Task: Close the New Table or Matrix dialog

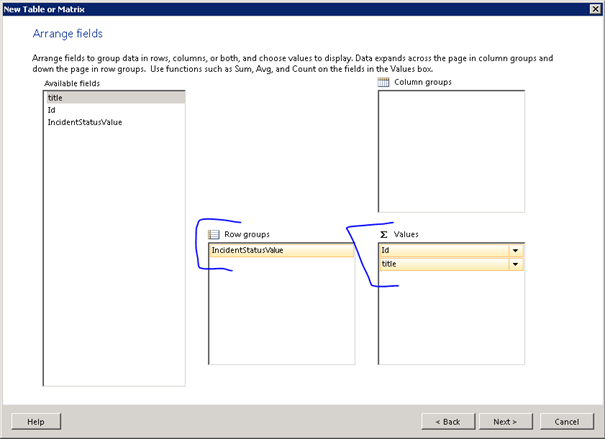Action: [x=595, y=9]
